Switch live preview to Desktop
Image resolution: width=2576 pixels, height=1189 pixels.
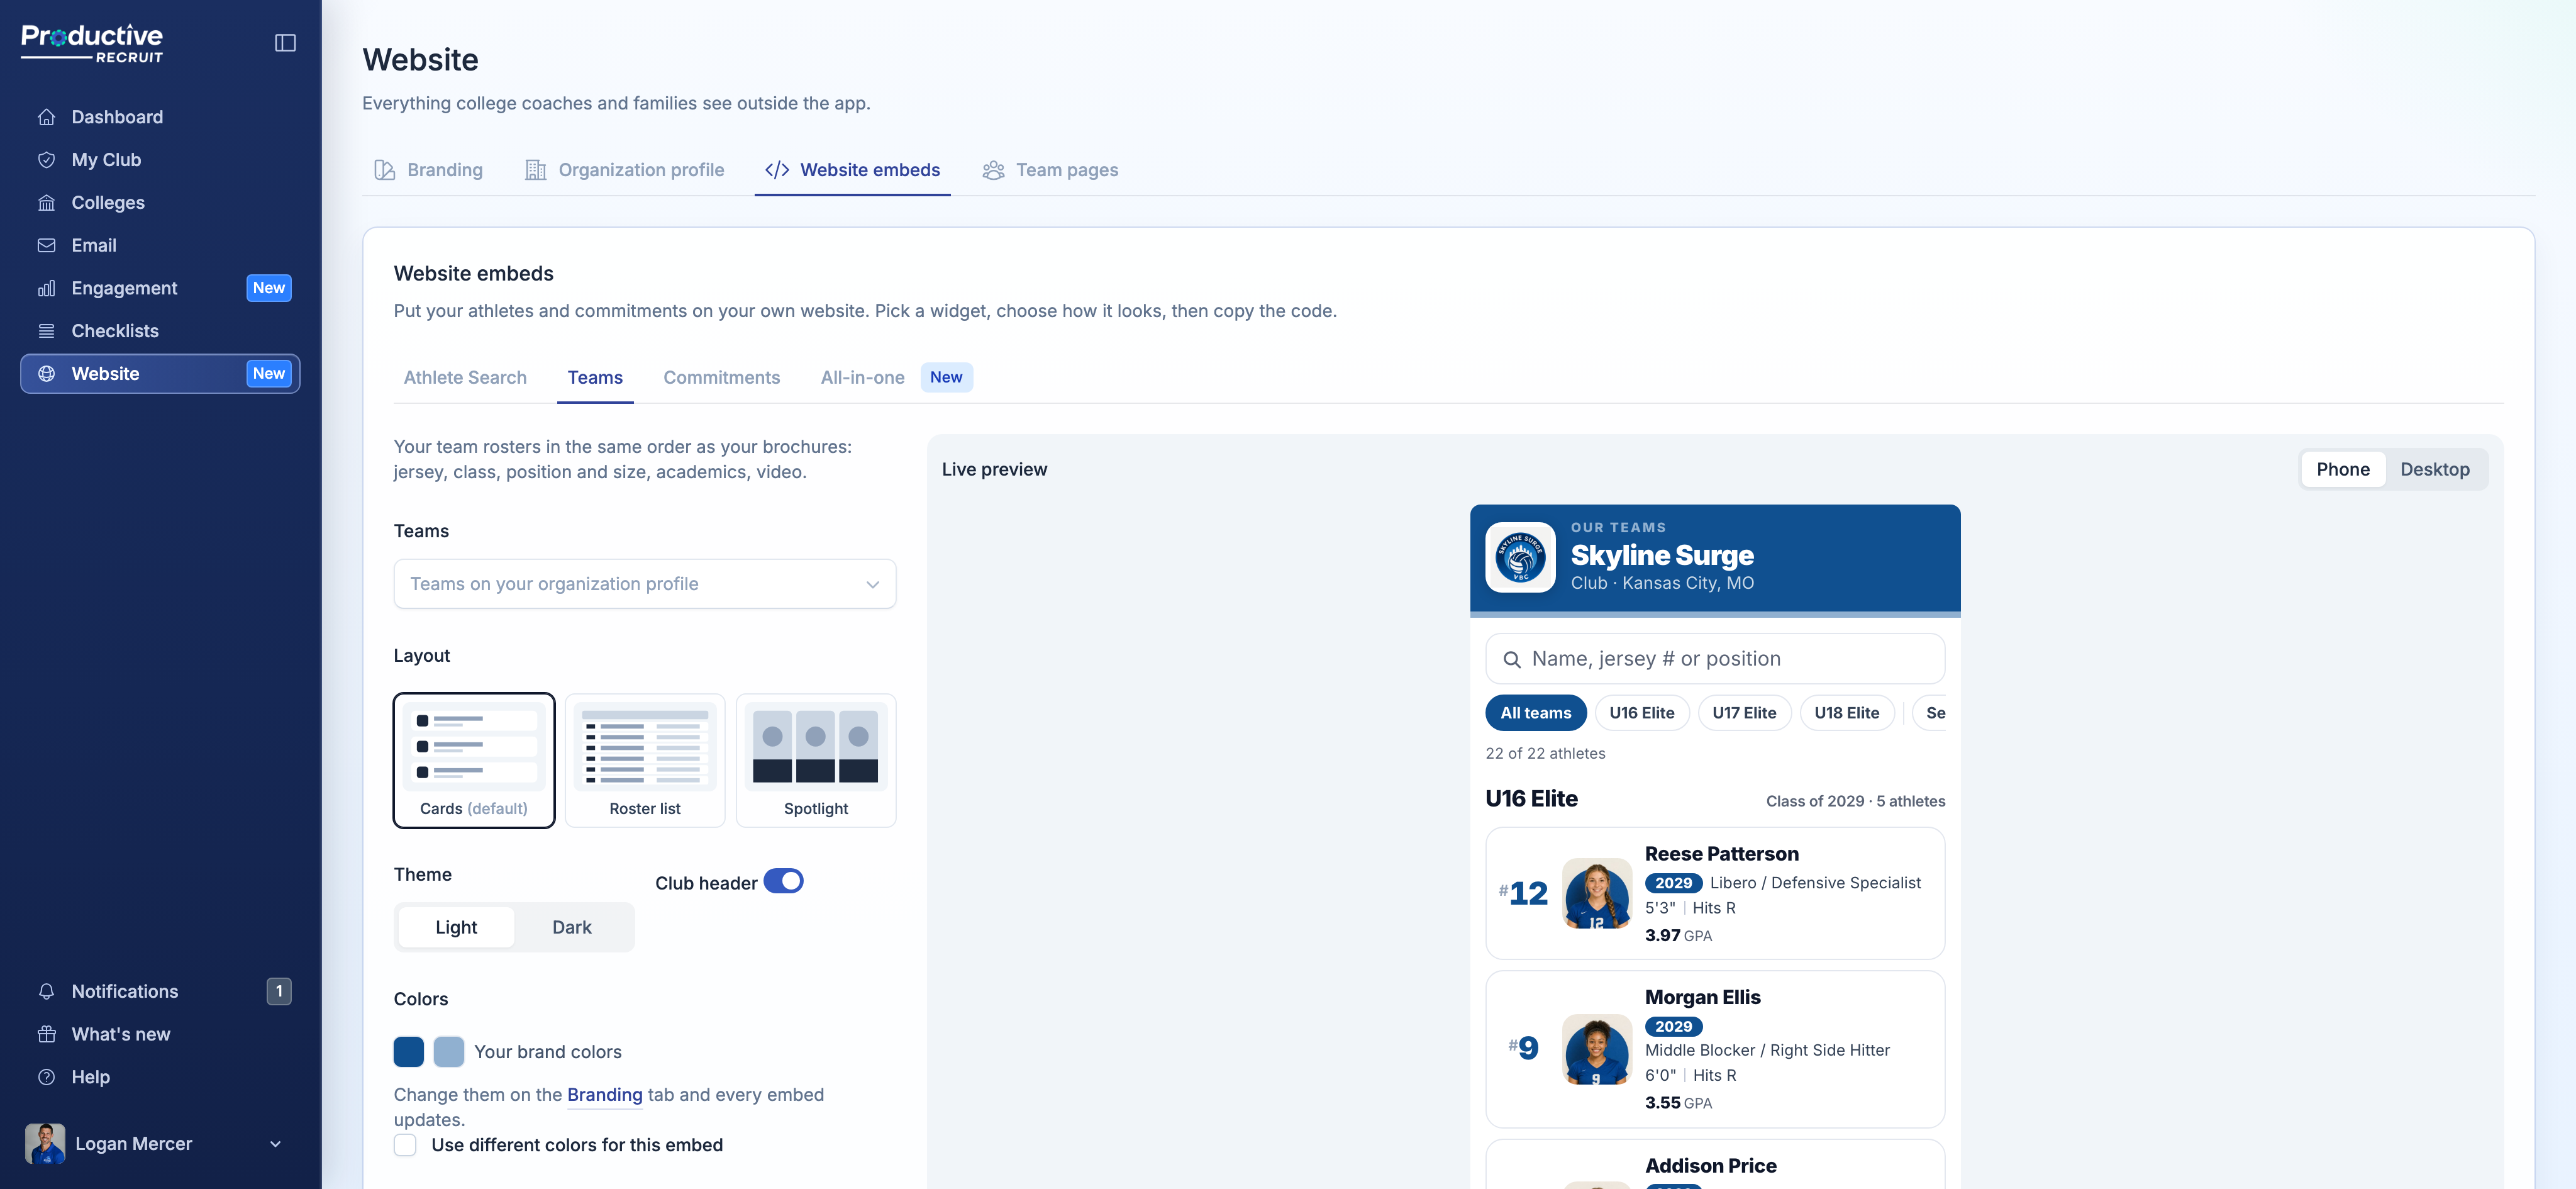(x=2435, y=469)
